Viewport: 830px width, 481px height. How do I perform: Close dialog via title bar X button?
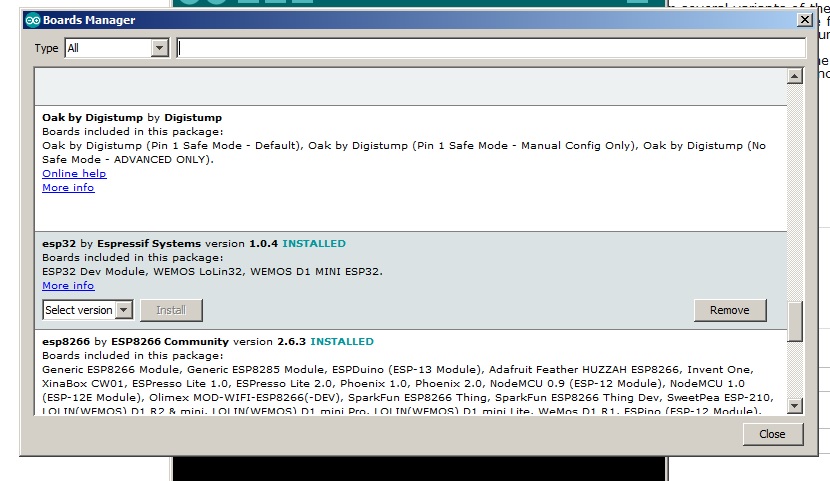pyautogui.click(x=805, y=20)
